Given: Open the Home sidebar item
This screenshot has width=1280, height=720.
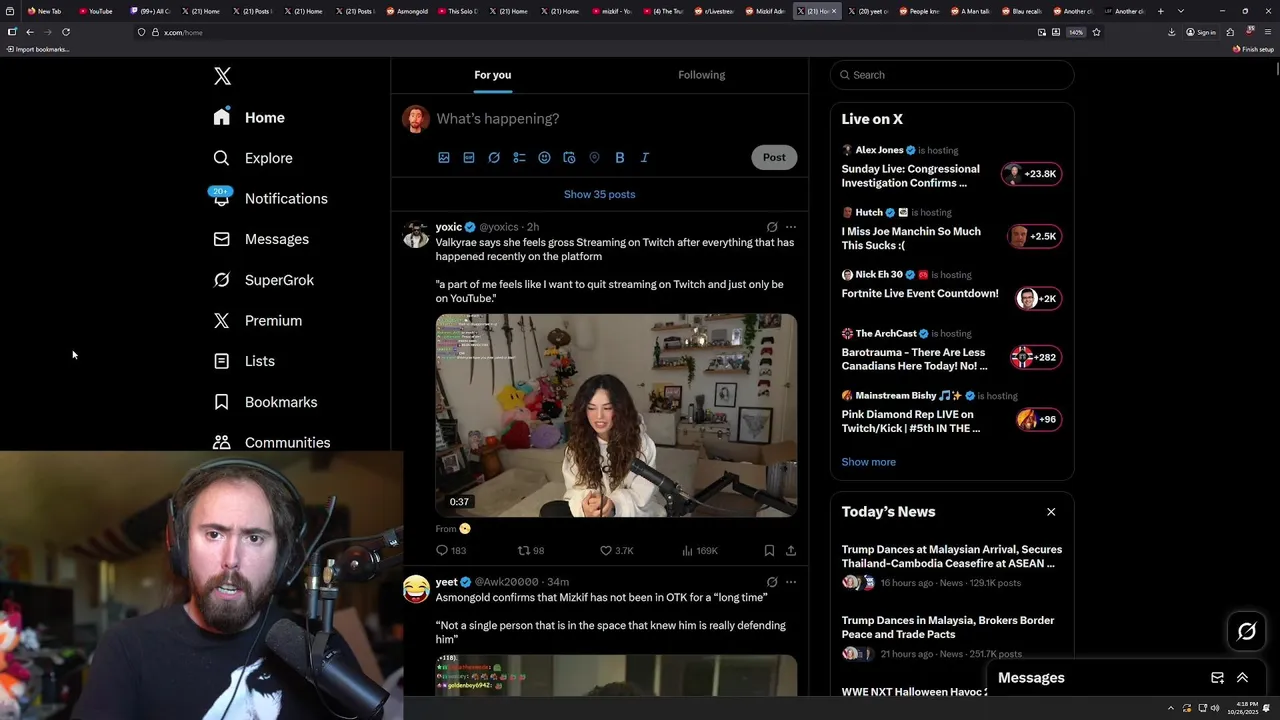Looking at the screenshot, I should [x=249, y=118].
